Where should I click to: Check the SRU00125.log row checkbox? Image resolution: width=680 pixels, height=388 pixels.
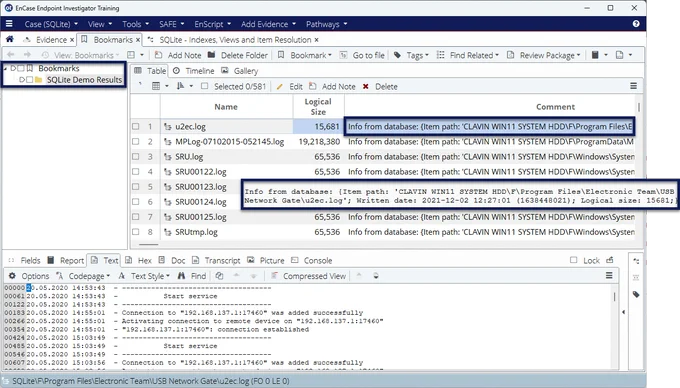[136, 217]
